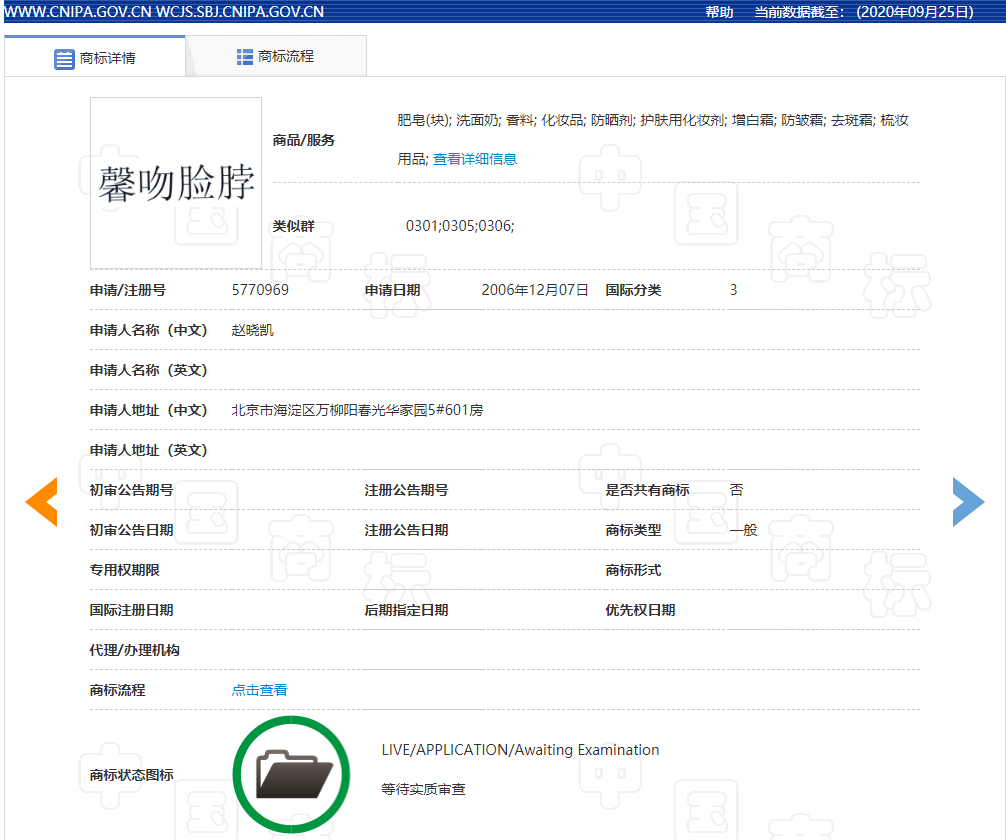1006x840 pixels.
Task: Select similar group 0301;0305;0306;
Action: (460, 226)
